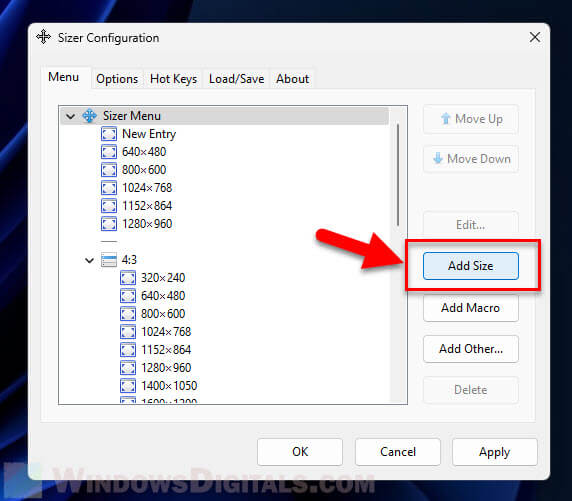Select the 800×600 label under 4:3
Screen dimensions: 572x501
click(163, 314)
